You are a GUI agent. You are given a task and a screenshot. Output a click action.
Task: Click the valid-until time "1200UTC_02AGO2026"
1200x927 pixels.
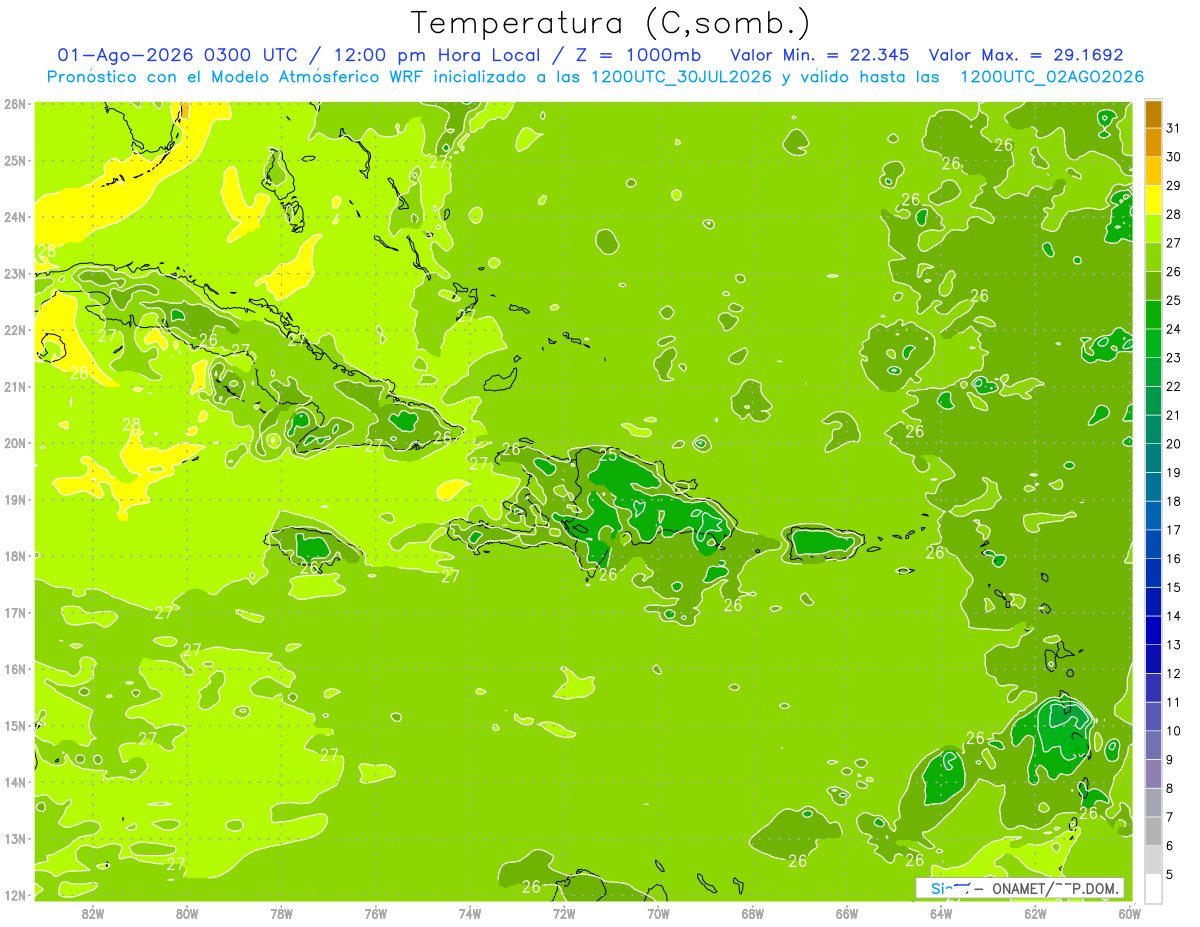click(x=1051, y=77)
